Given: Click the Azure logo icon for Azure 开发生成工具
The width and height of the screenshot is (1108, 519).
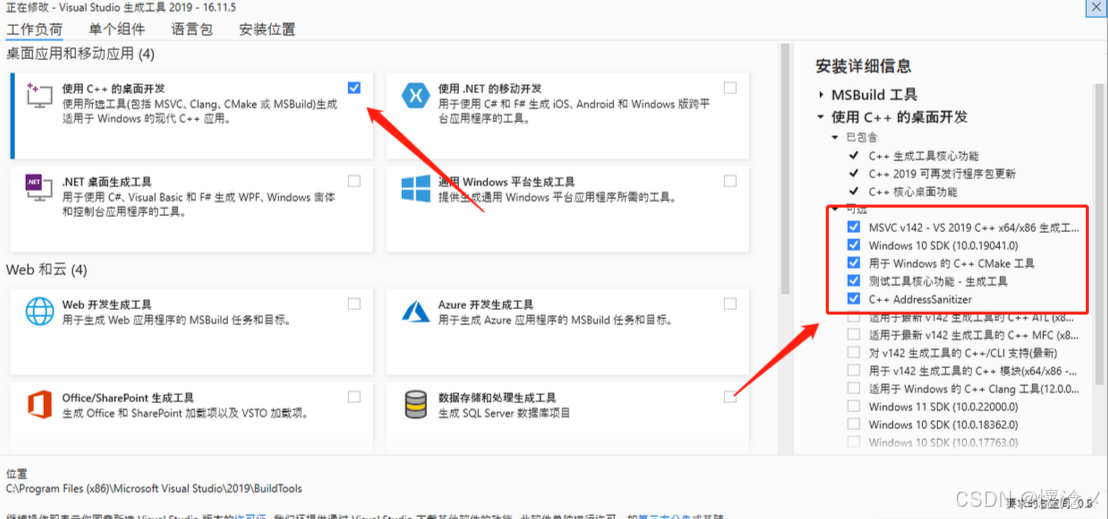Looking at the screenshot, I should pos(414,310).
